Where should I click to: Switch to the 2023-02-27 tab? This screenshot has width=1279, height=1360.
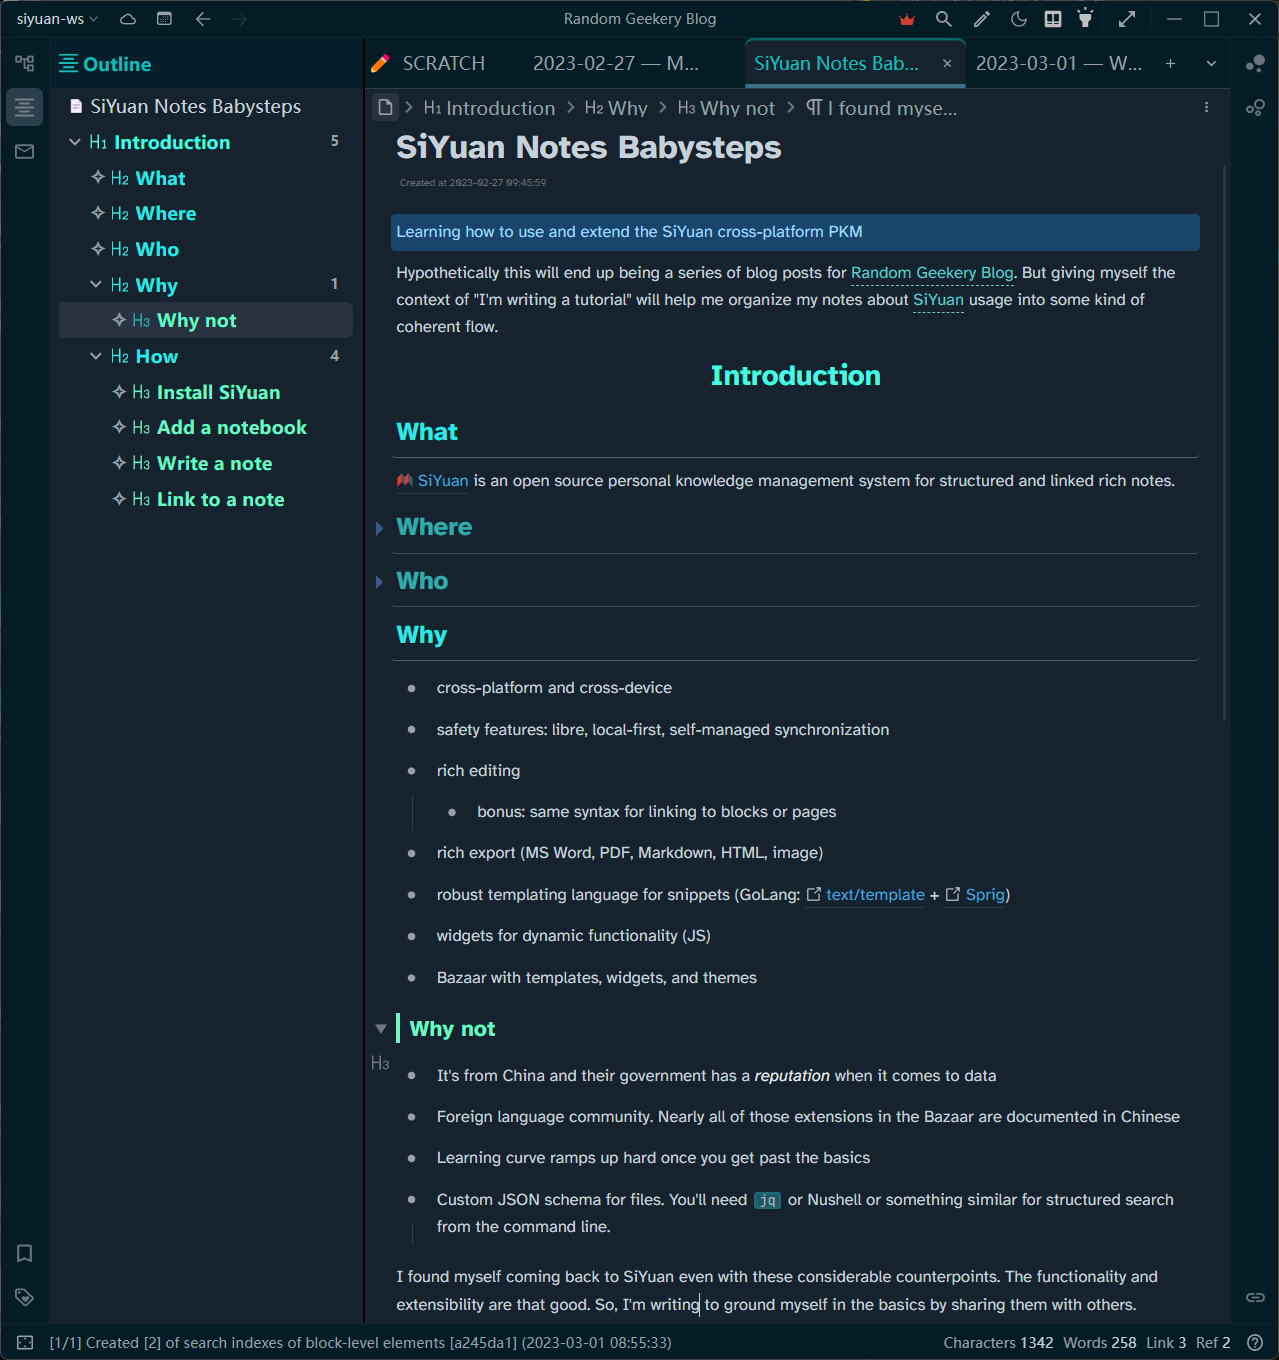[x=614, y=63]
